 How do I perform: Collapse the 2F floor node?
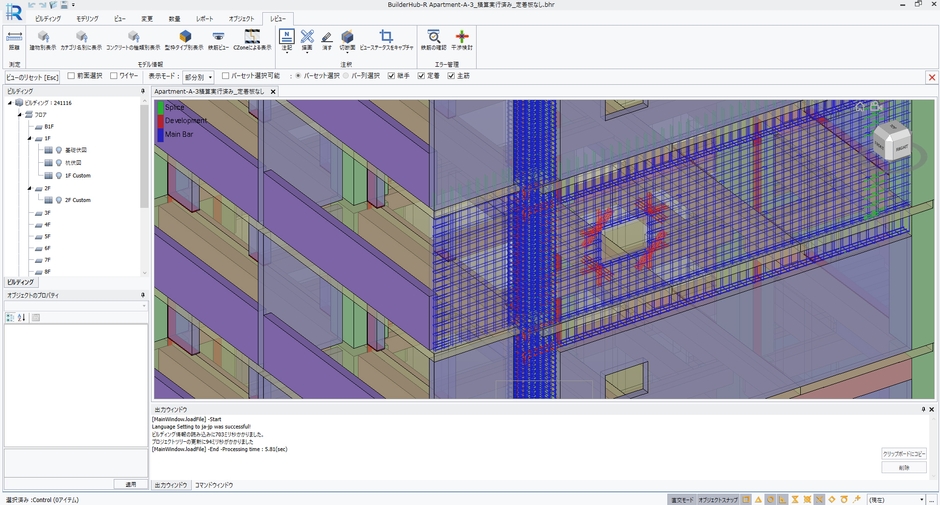pyautogui.click(x=29, y=188)
